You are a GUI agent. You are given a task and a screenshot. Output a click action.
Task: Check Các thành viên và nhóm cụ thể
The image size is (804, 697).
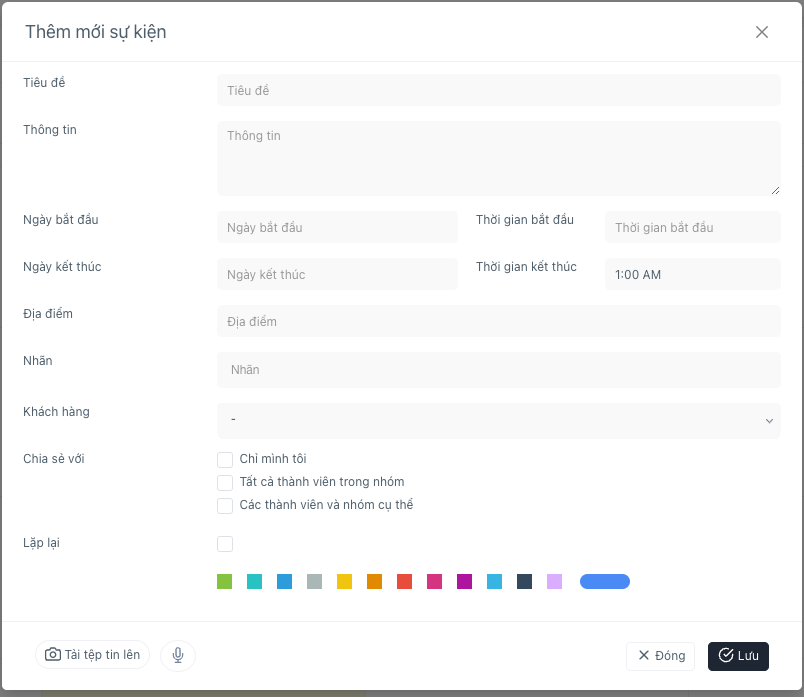click(x=225, y=506)
